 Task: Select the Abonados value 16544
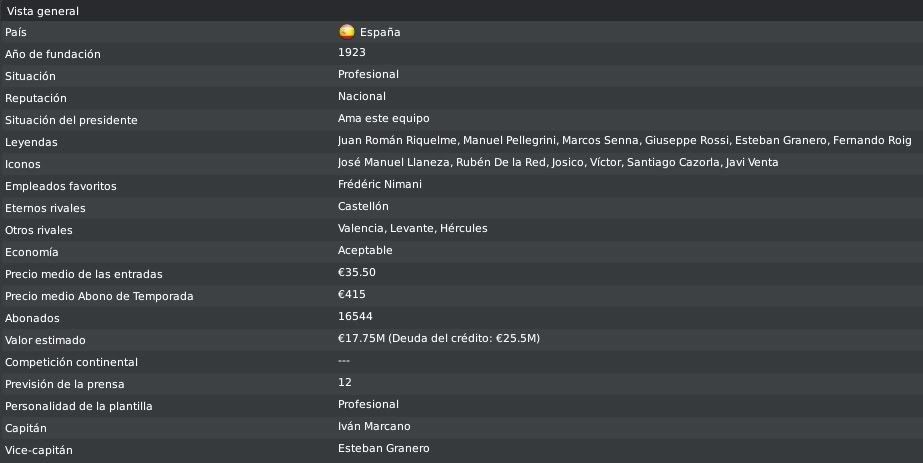[355, 317]
